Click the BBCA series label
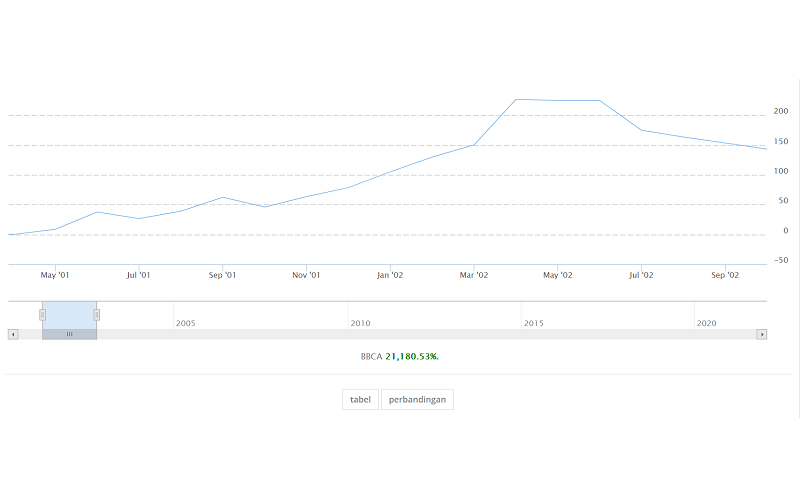Viewport: 800px width, 480px height. 371,356
